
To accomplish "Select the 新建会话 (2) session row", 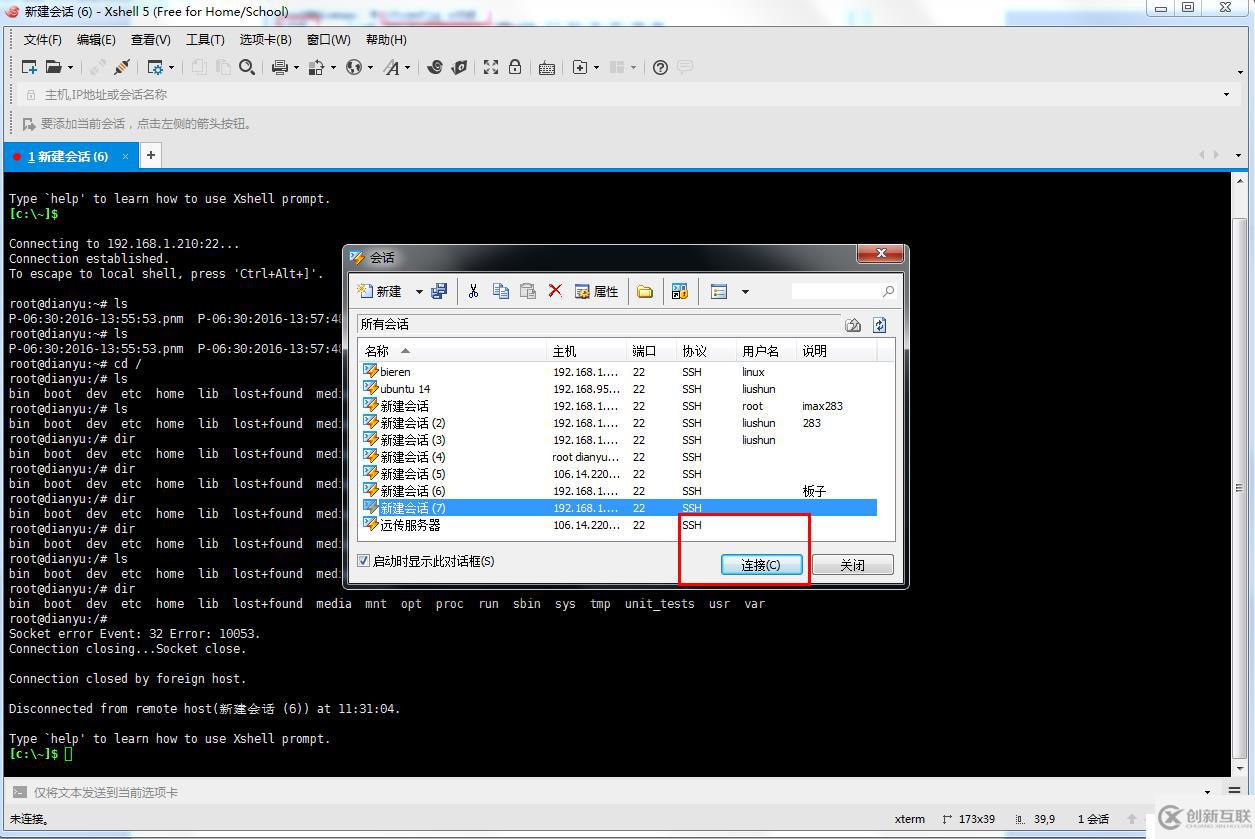I will 618,423.
